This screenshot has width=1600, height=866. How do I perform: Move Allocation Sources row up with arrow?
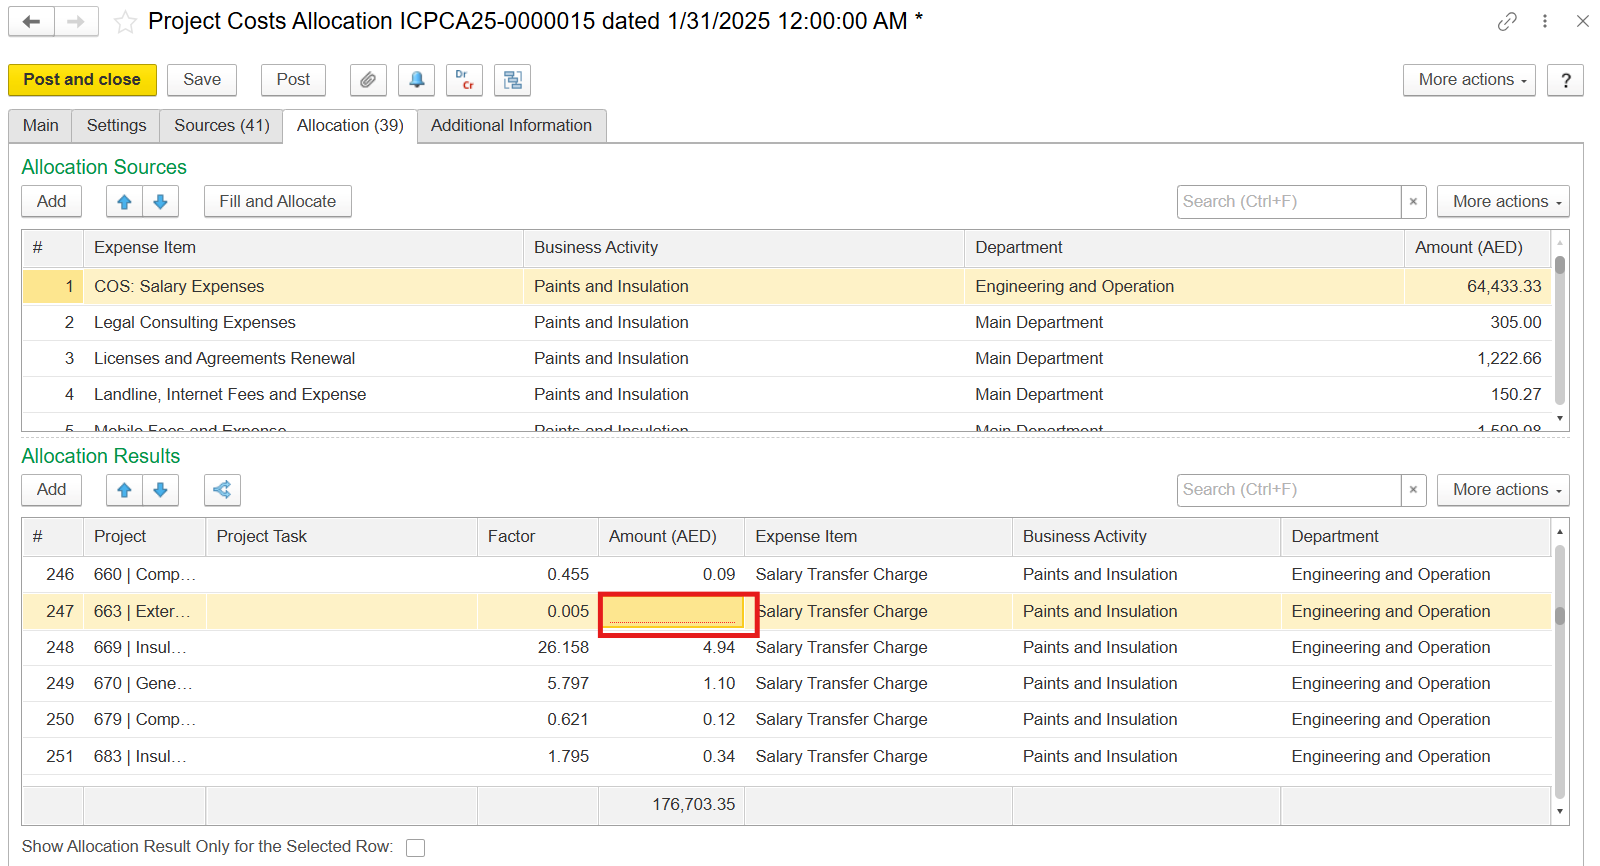124,202
